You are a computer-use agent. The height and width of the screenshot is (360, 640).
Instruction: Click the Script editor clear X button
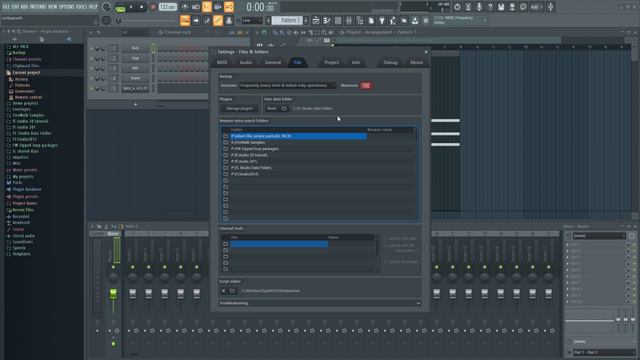[223, 291]
